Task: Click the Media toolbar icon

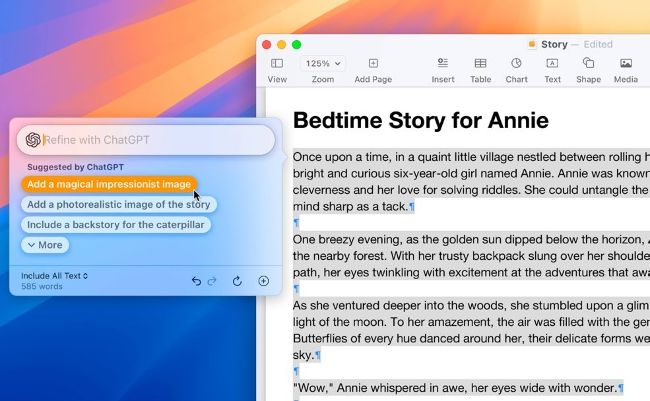Action: click(x=626, y=64)
